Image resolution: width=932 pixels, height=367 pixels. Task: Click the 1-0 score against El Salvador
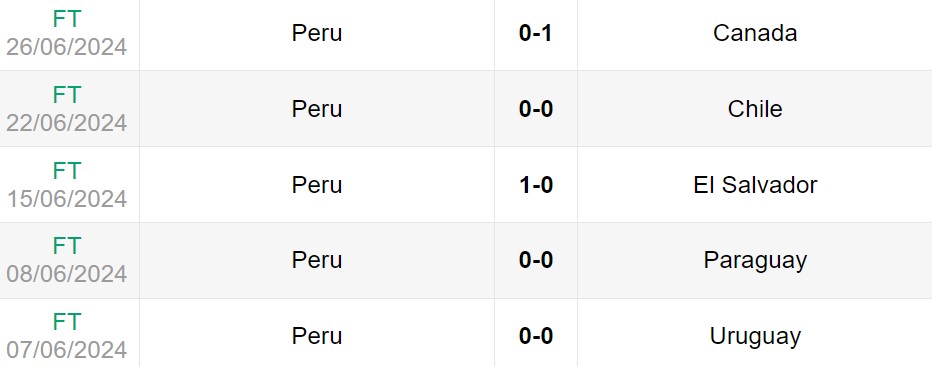click(x=536, y=185)
